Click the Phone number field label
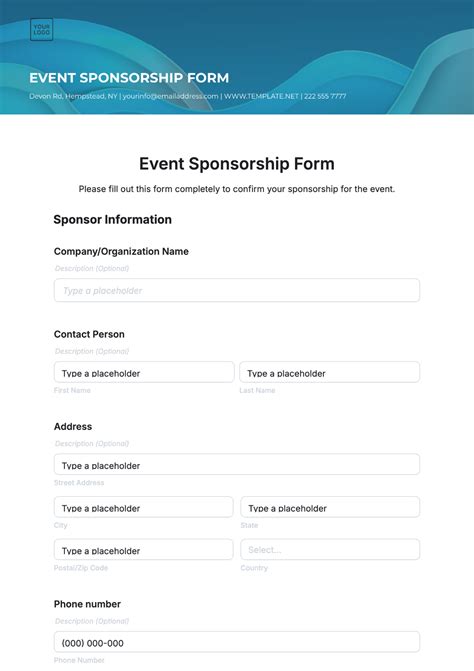 [x=87, y=604]
